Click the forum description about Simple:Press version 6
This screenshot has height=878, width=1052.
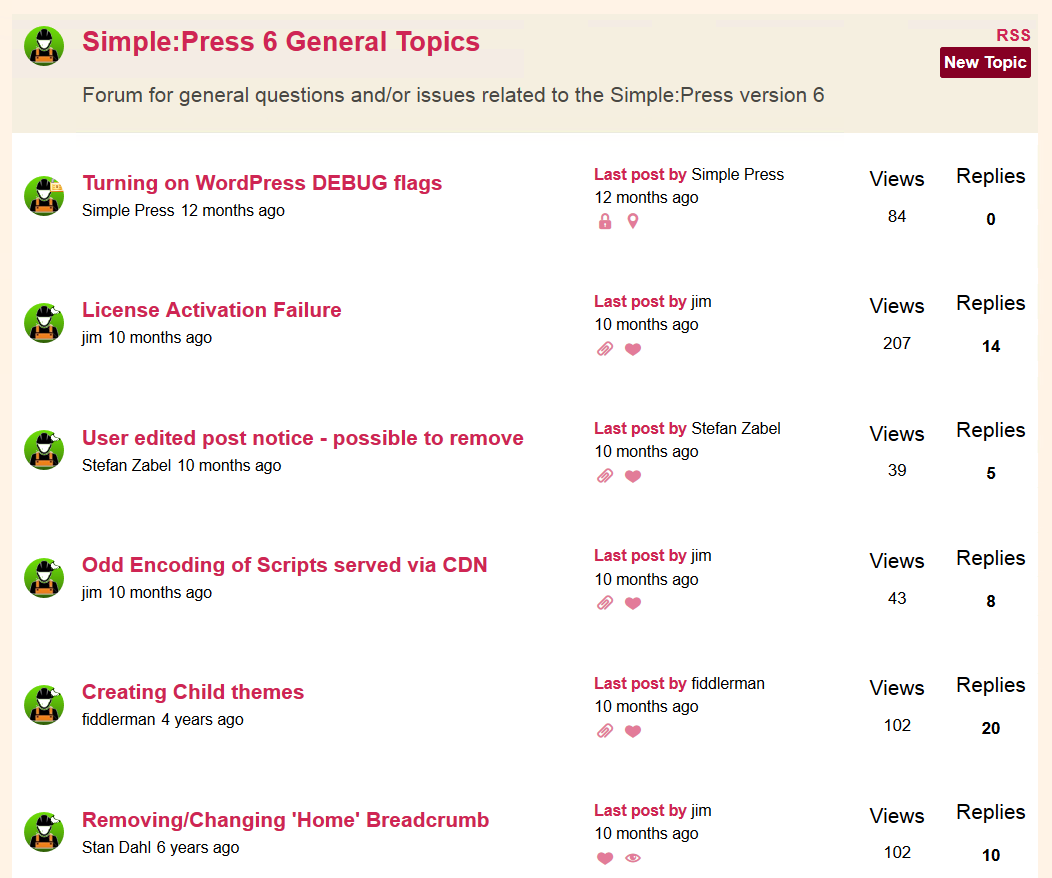tap(453, 95)
